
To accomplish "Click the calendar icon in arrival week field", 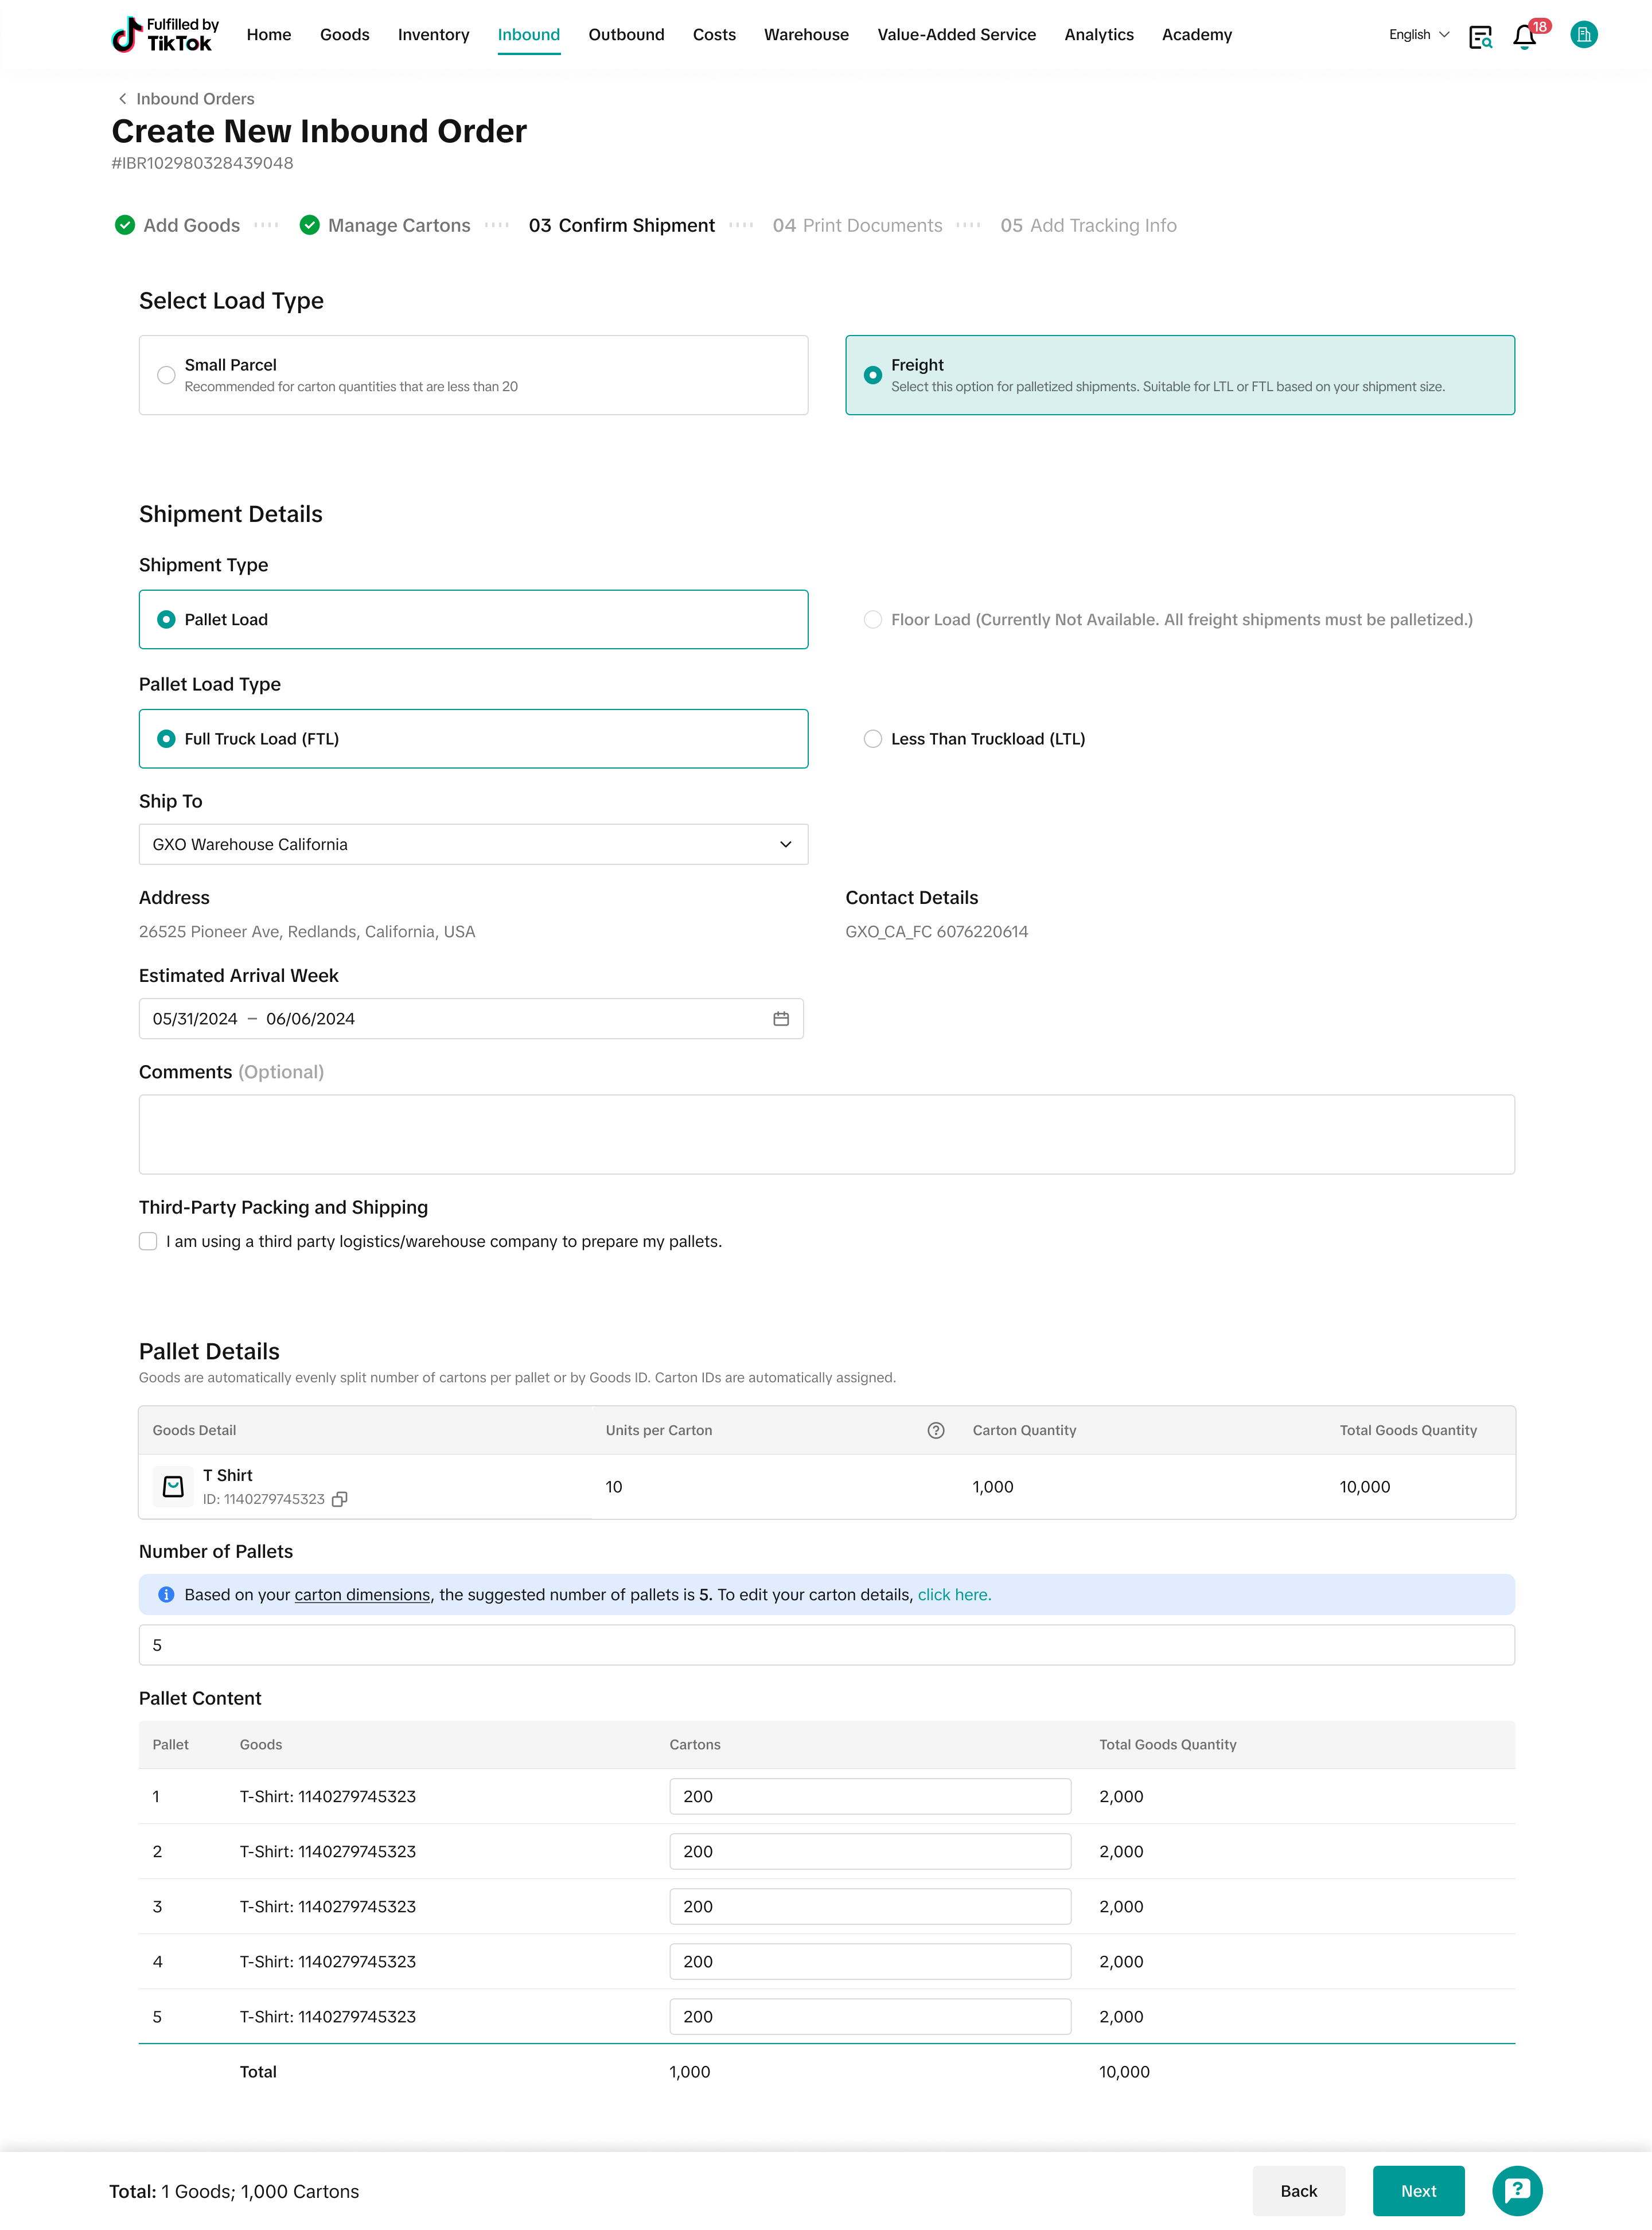I will tap(781, 1018).
